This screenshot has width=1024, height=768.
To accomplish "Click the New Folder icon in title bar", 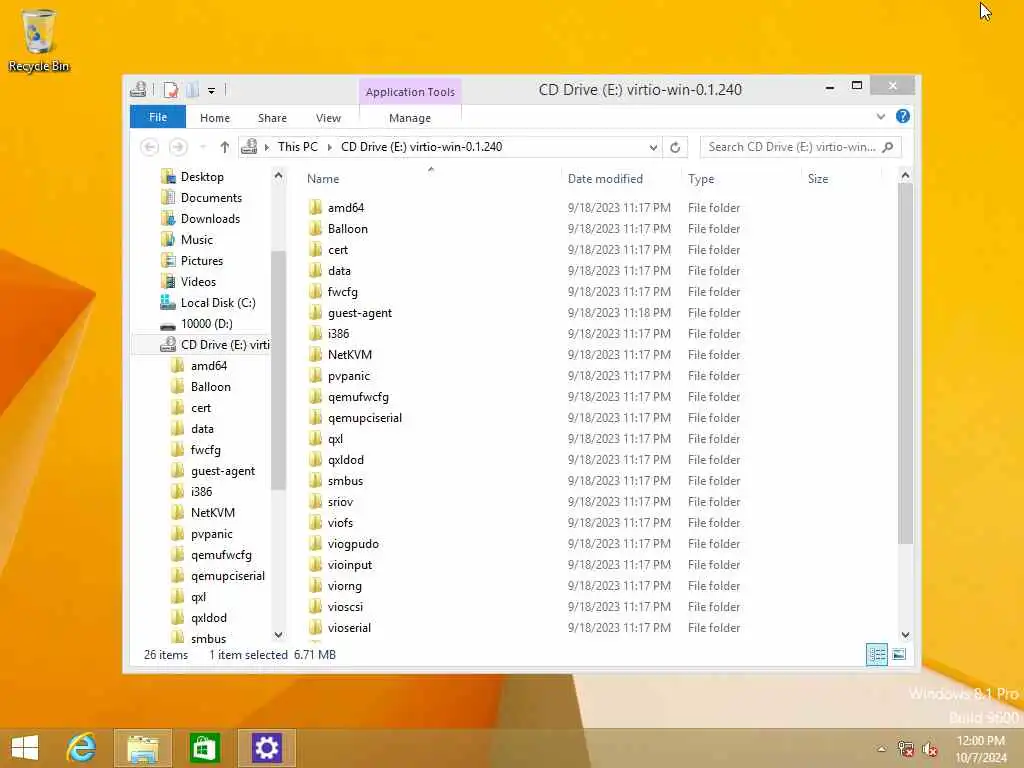I will 192,89.
